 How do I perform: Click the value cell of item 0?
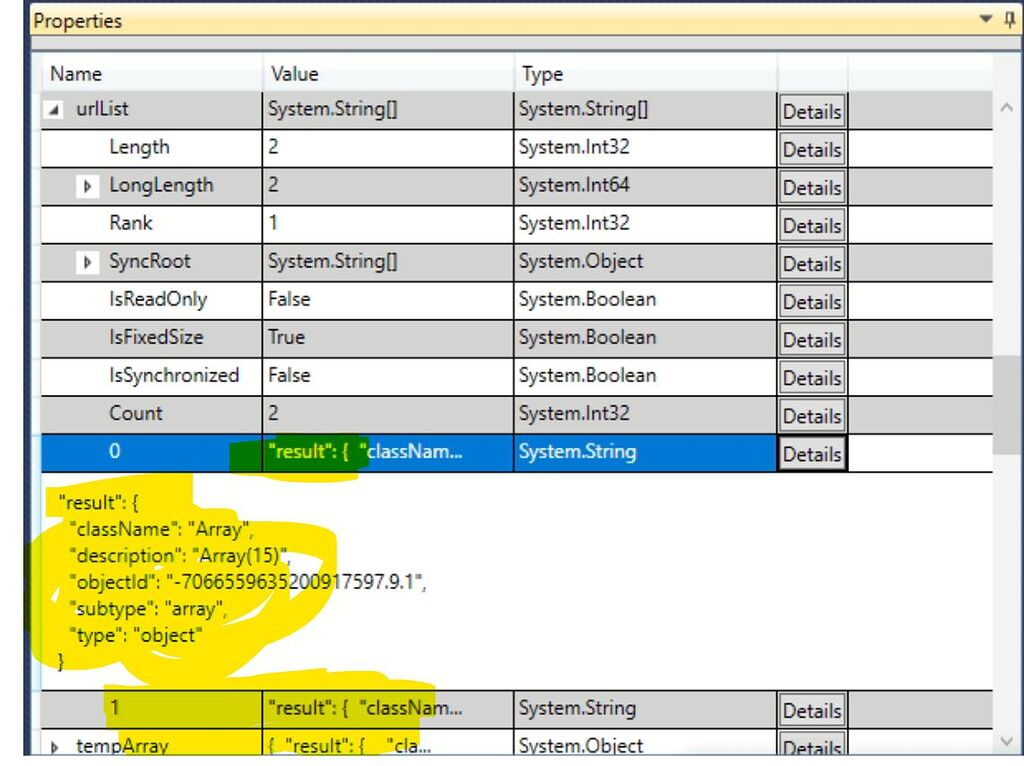(x=388, y=453)
